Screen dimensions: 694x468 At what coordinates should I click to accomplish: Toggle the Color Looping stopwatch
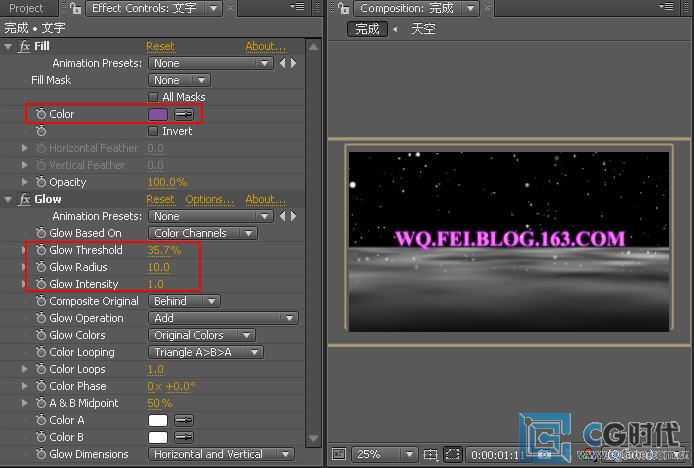41,352
